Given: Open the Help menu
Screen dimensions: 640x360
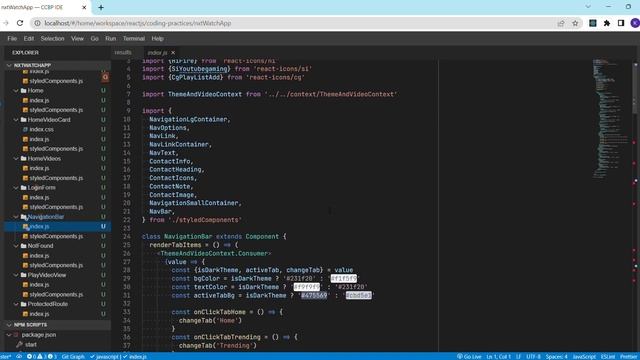Looking at the screenshot, I should (x=158, y=38).
